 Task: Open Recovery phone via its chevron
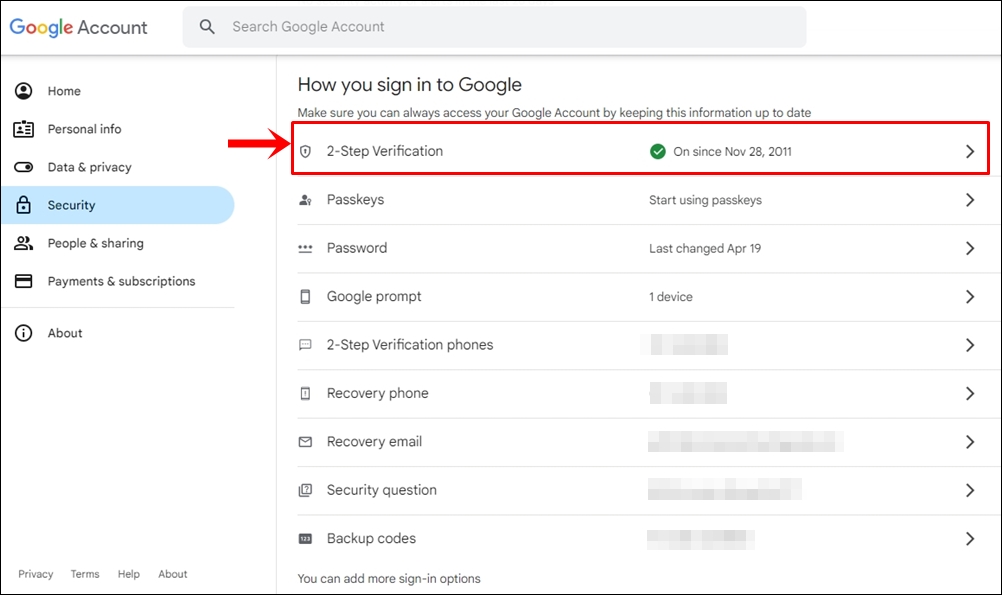[x=970, y=394]
